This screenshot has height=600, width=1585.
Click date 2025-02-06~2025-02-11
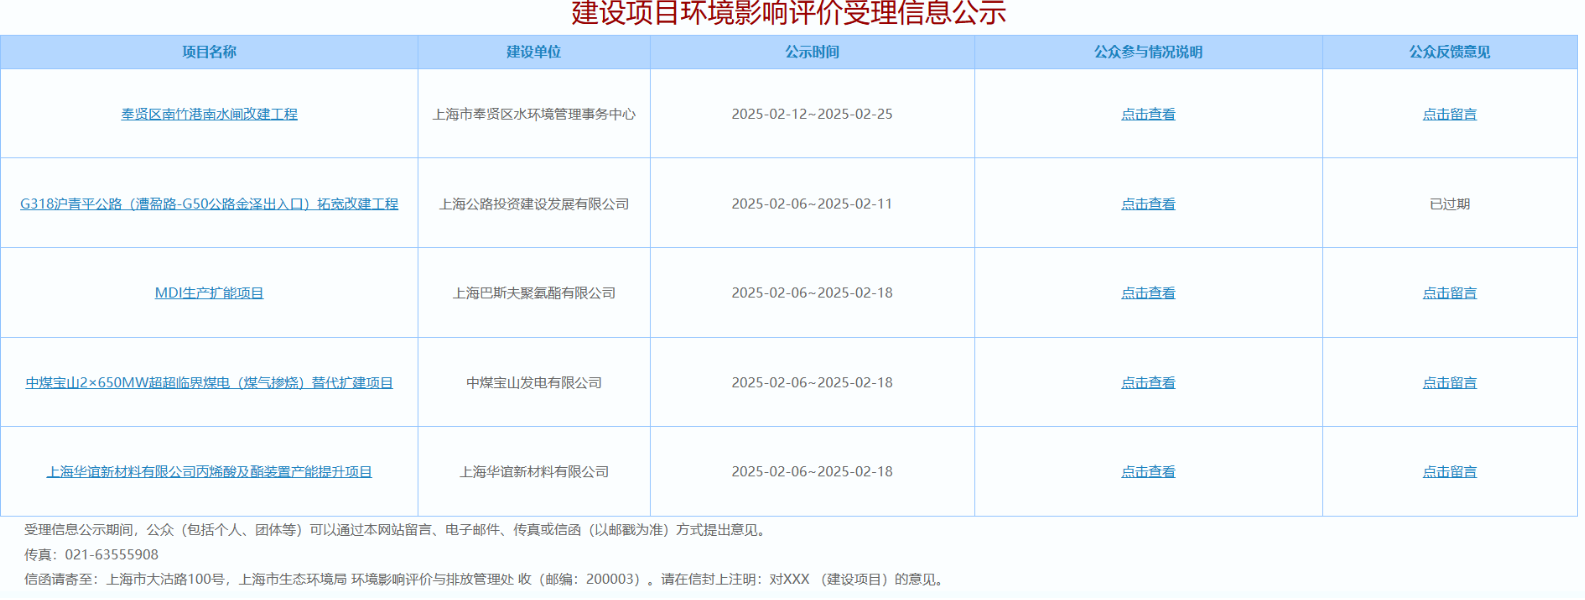(812, 204)
